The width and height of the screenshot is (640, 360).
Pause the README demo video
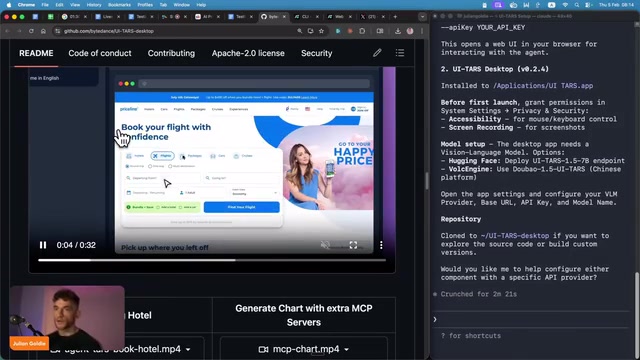pos(43,245)
